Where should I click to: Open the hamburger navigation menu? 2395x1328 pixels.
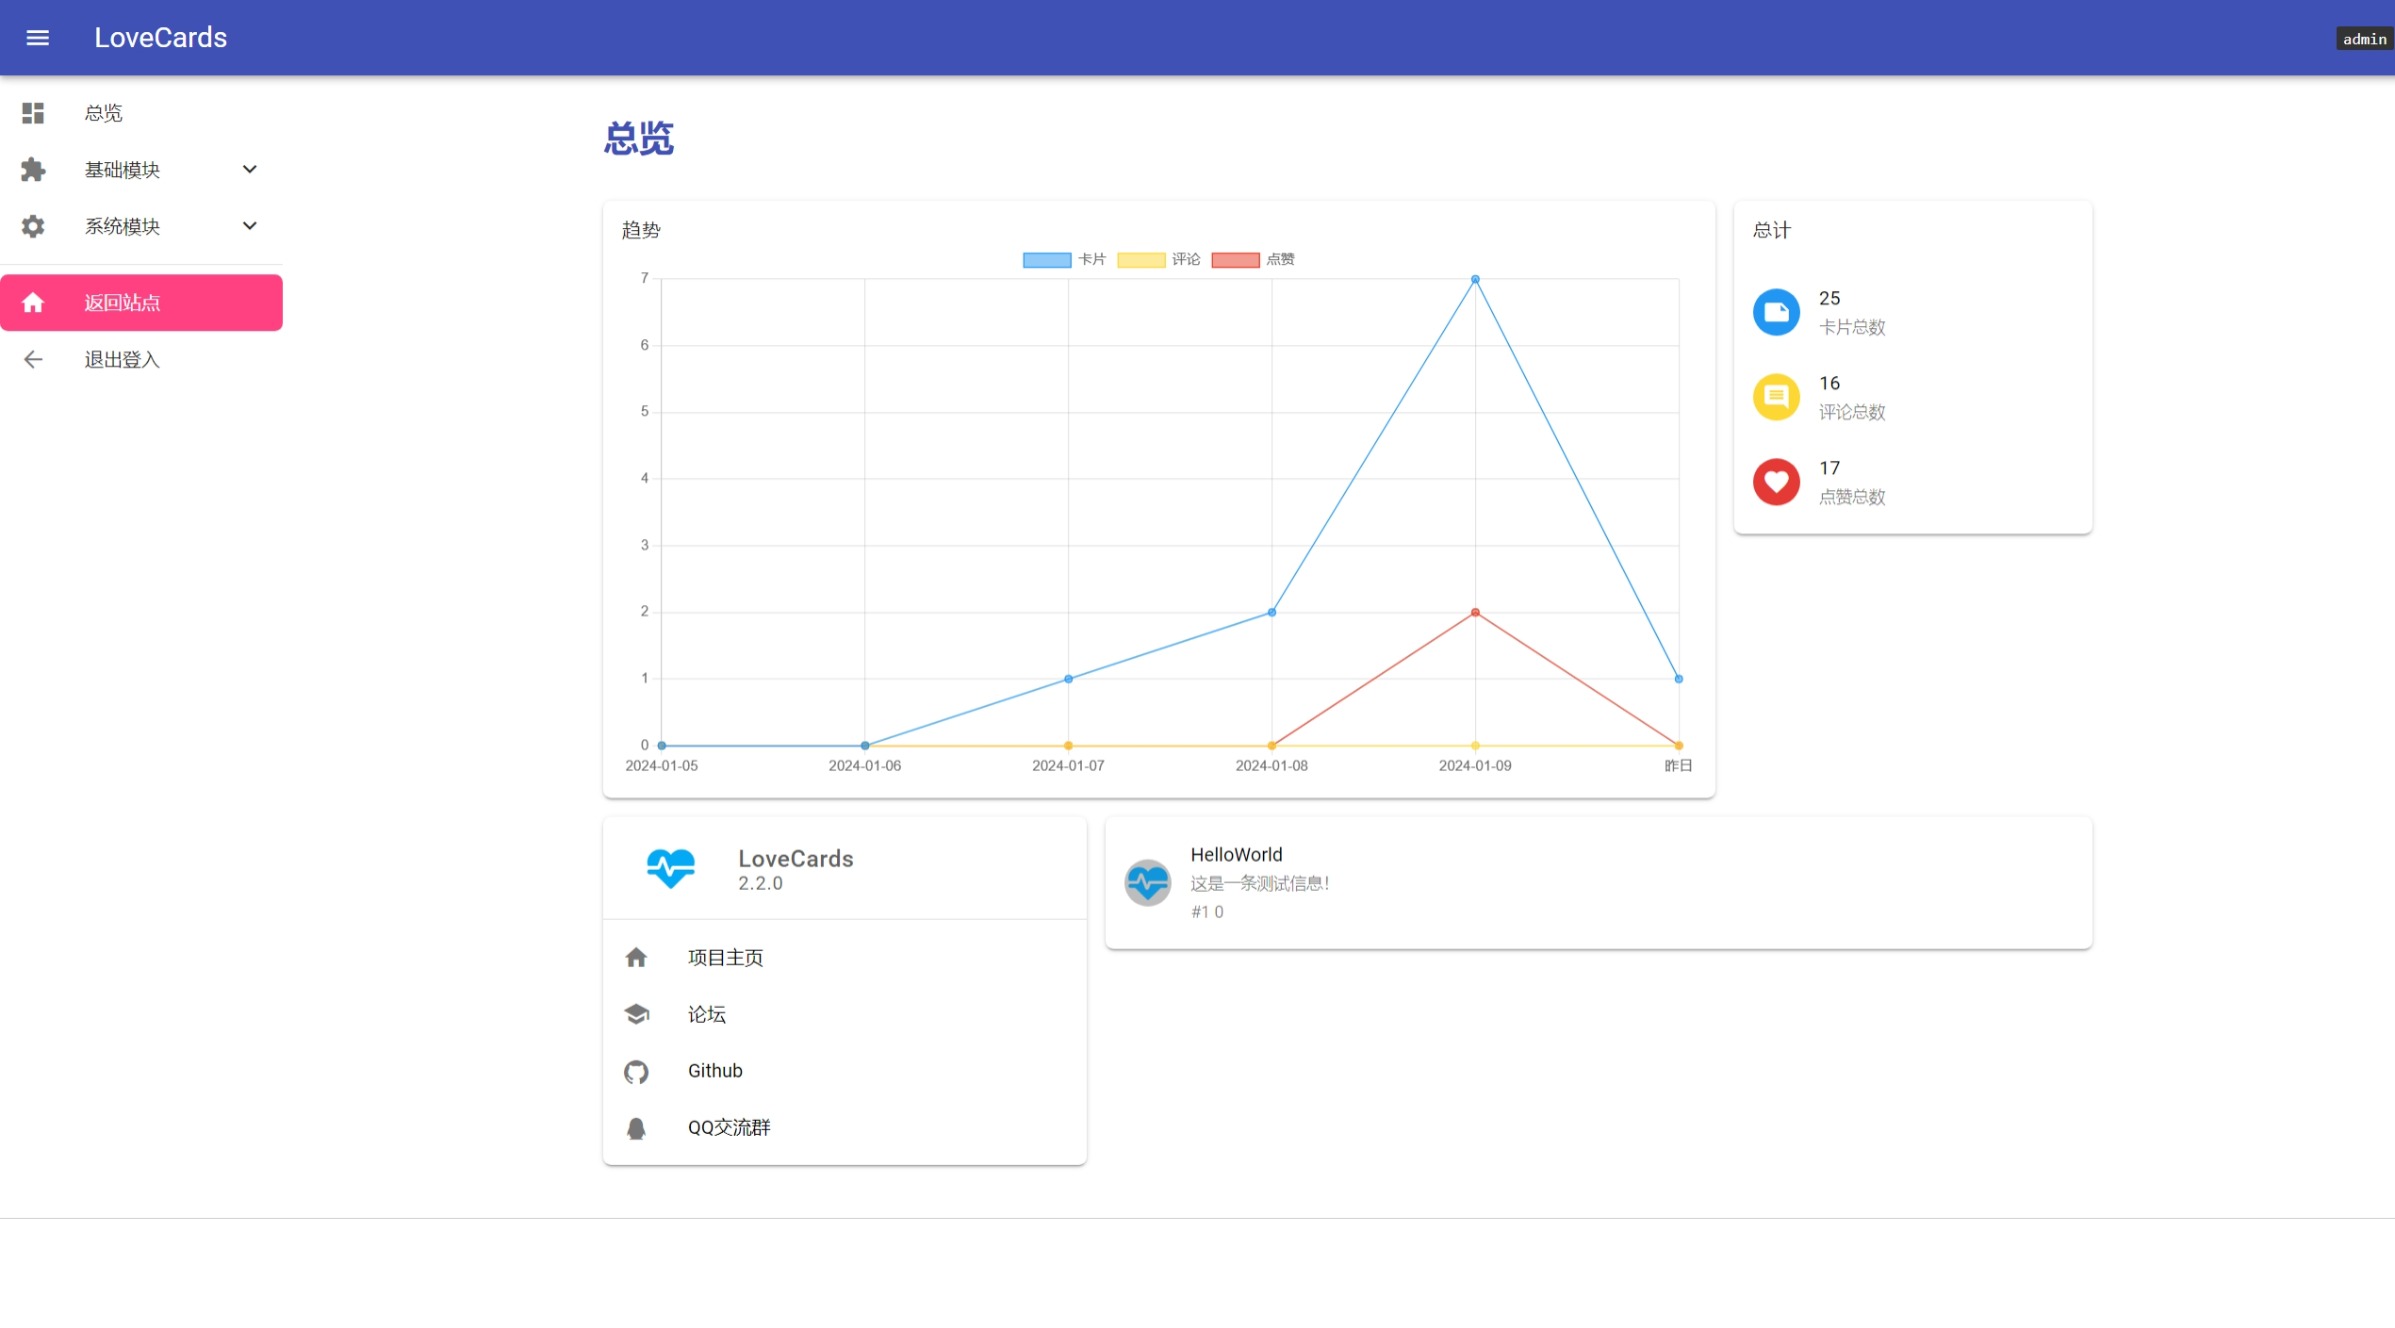(37, 38)
